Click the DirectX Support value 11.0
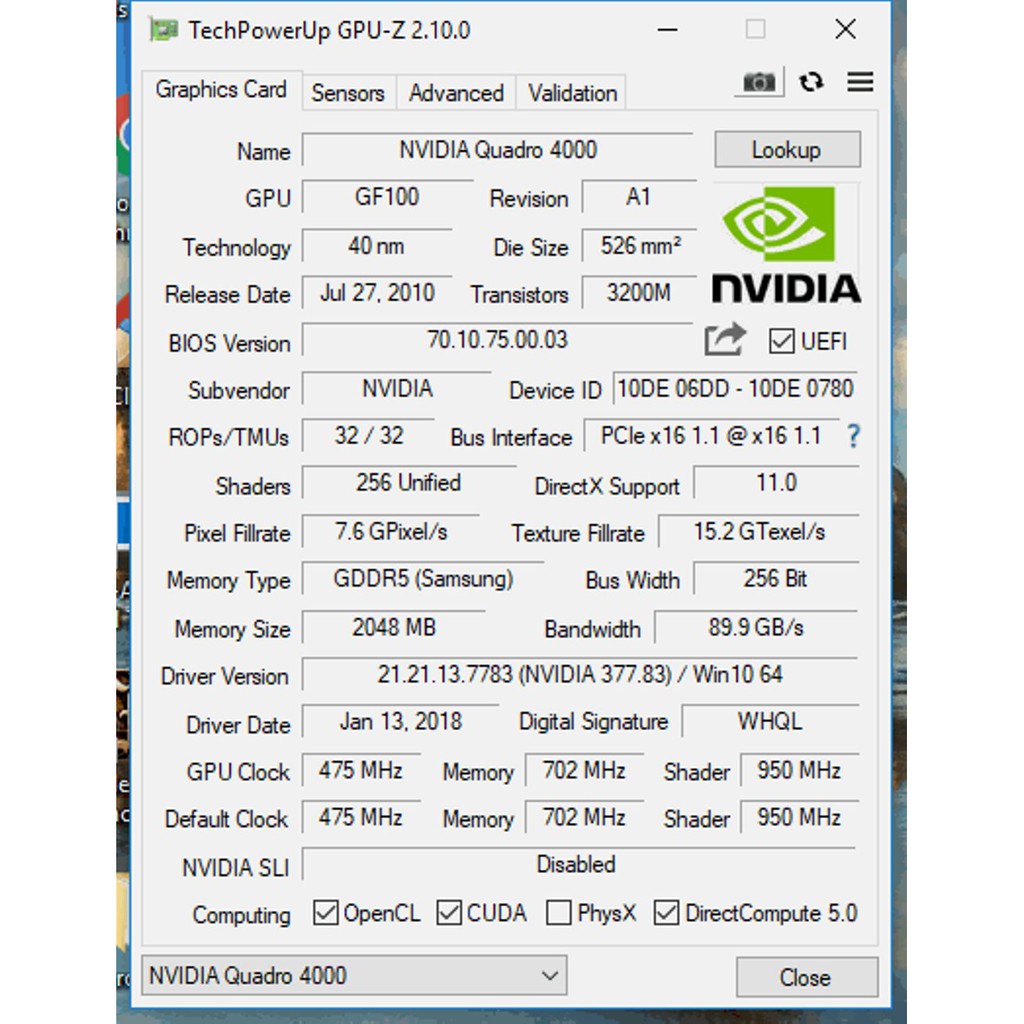The image size is (1024, 1024). (x=776, y=483)
